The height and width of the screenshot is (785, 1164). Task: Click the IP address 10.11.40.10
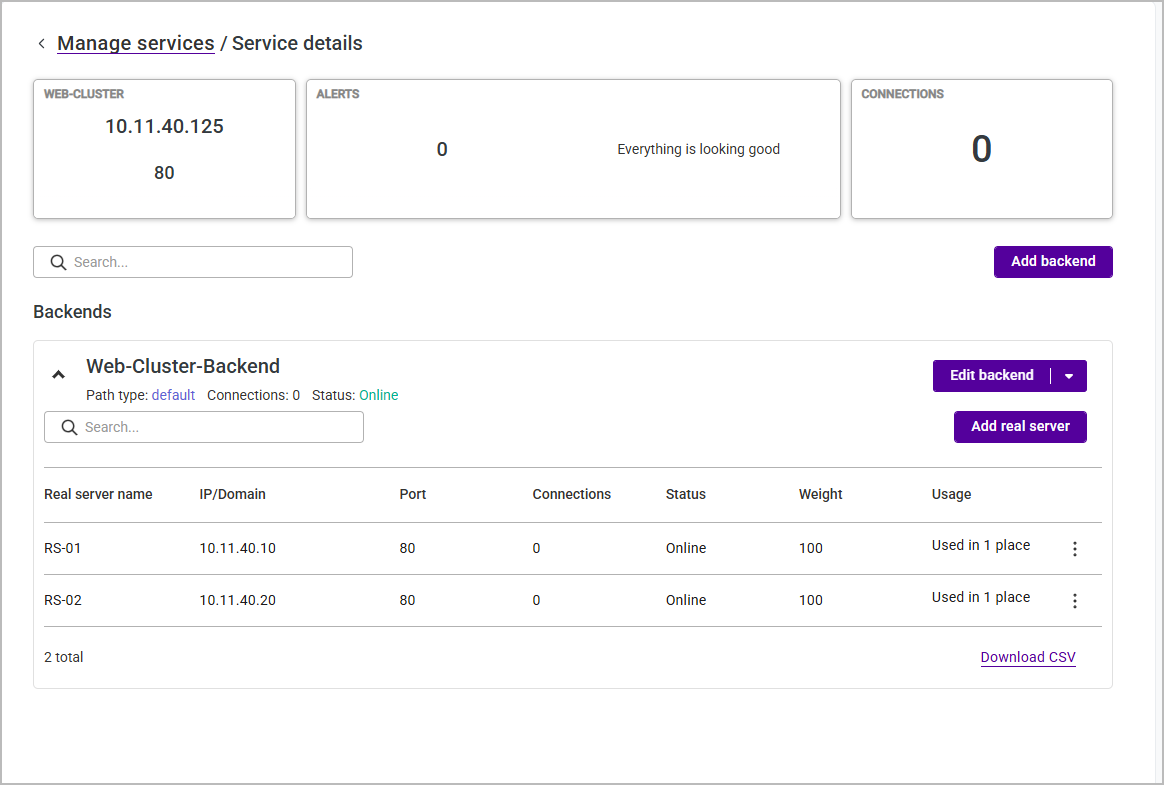238,549
